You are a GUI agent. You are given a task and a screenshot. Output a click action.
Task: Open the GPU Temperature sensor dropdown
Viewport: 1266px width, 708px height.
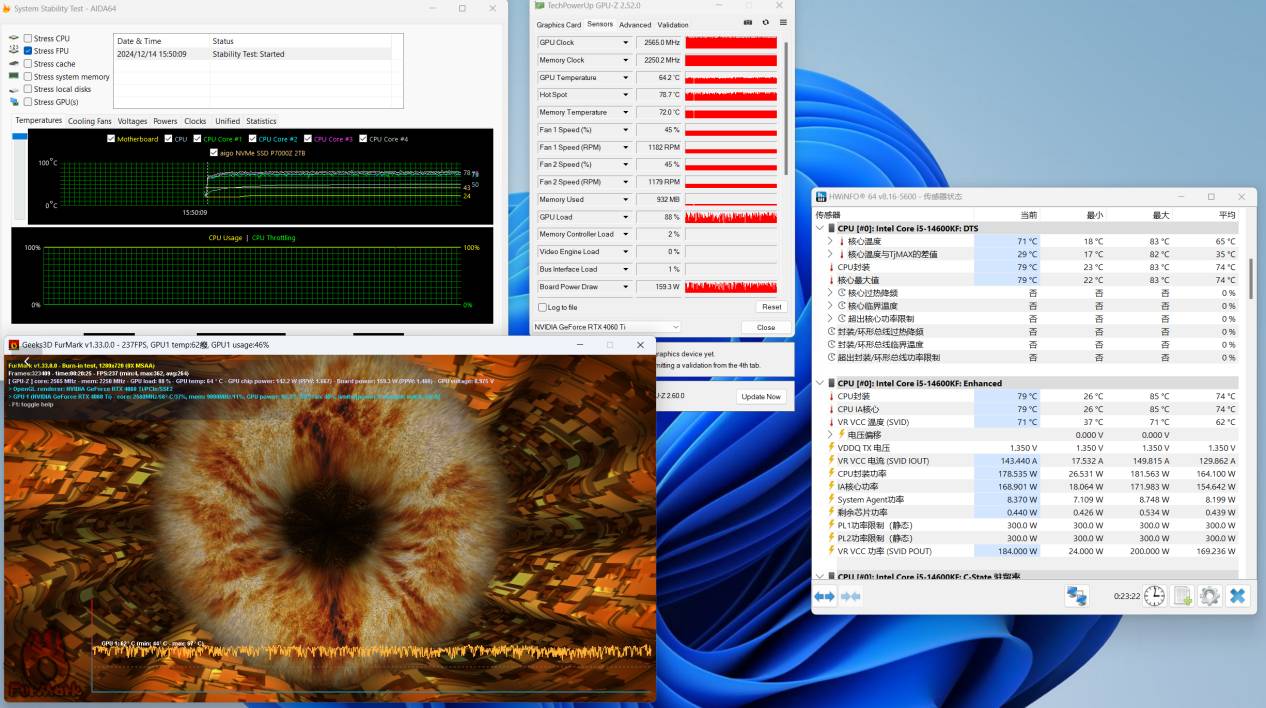point(626,78)
